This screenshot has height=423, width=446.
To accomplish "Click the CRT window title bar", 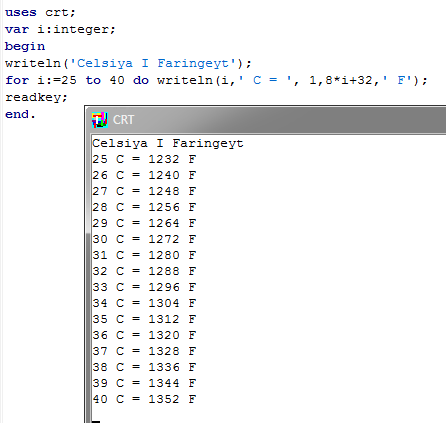I will tap(266, 120).
